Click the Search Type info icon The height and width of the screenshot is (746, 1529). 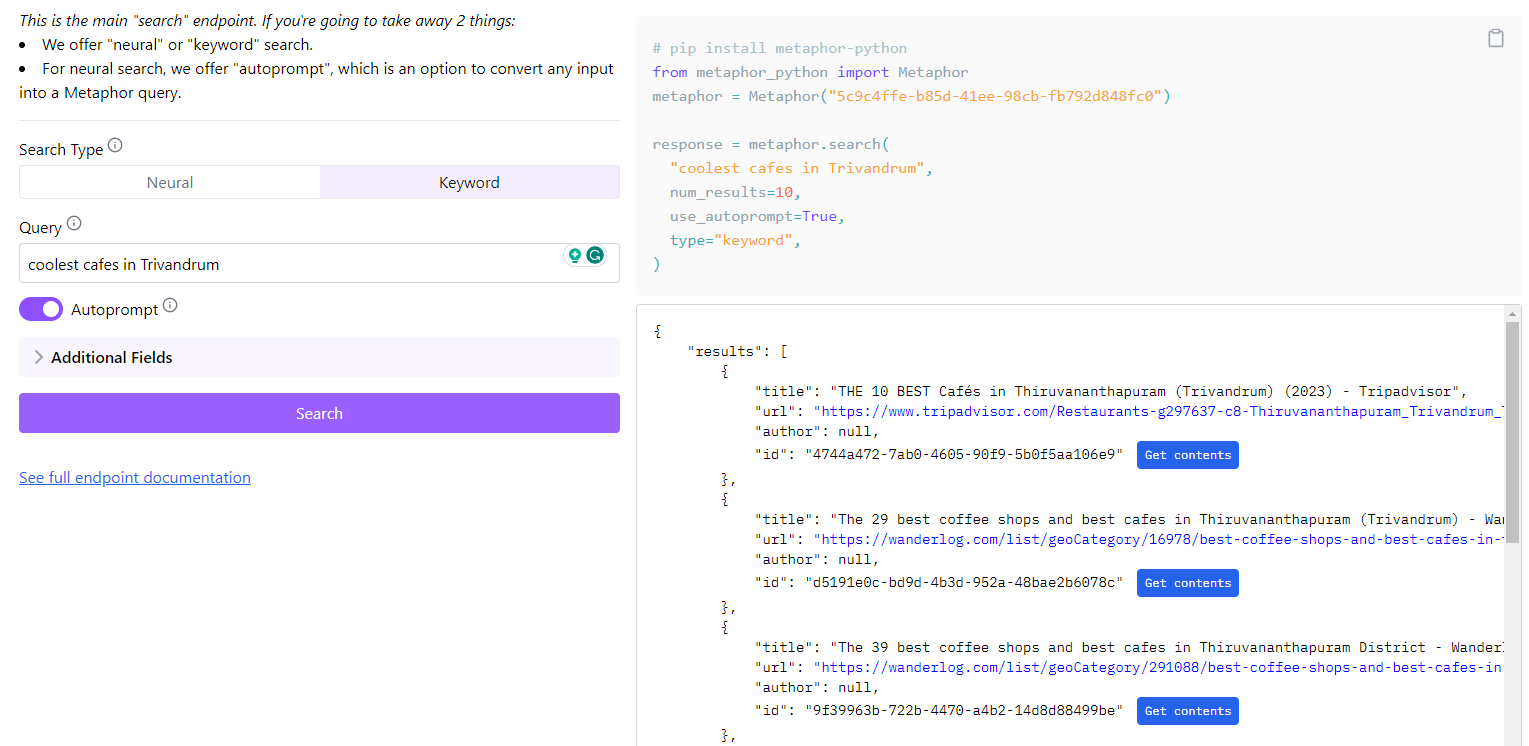[x=115, y=146]
